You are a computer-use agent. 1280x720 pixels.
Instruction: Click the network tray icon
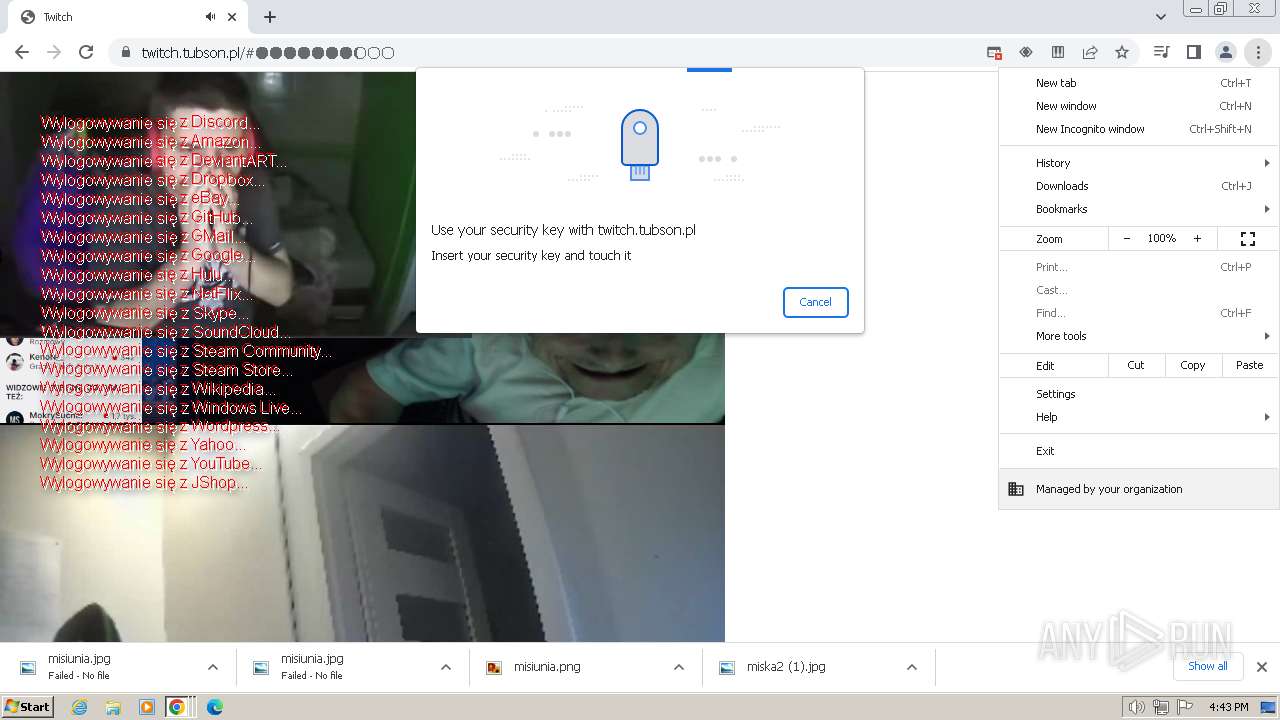click(x=1160, y=707)
